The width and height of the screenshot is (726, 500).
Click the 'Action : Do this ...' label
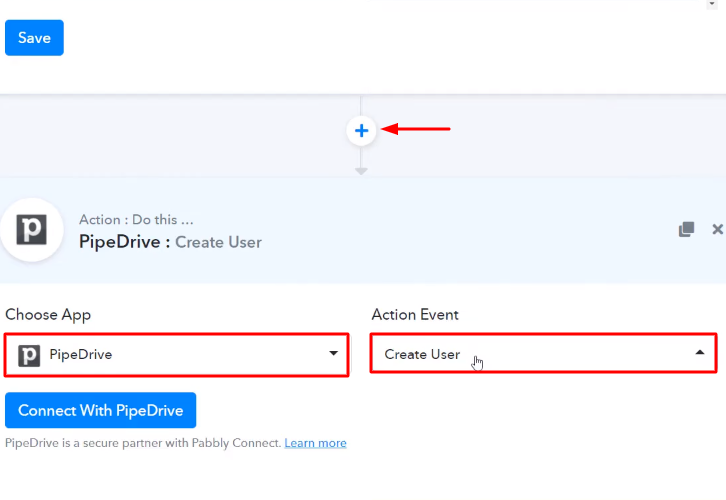(x=136, y=219)
